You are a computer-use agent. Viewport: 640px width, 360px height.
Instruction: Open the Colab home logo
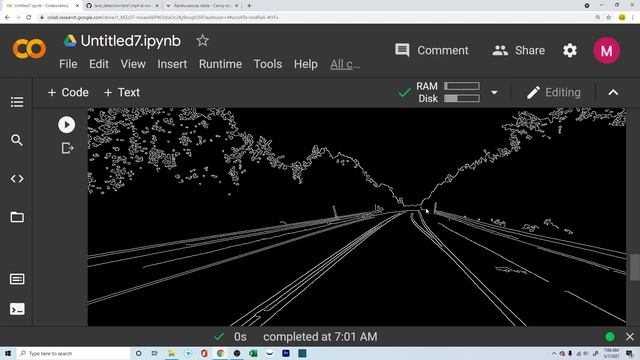click(x=29, y=49)
